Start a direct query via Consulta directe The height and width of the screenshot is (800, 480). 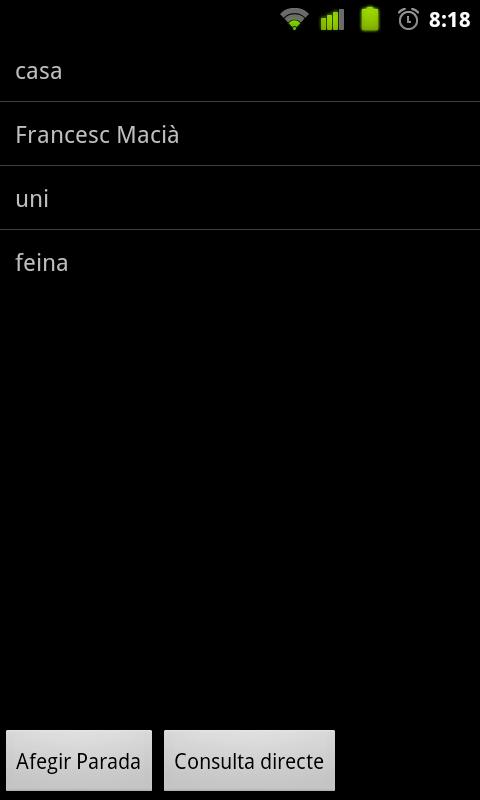pos(249,761)
